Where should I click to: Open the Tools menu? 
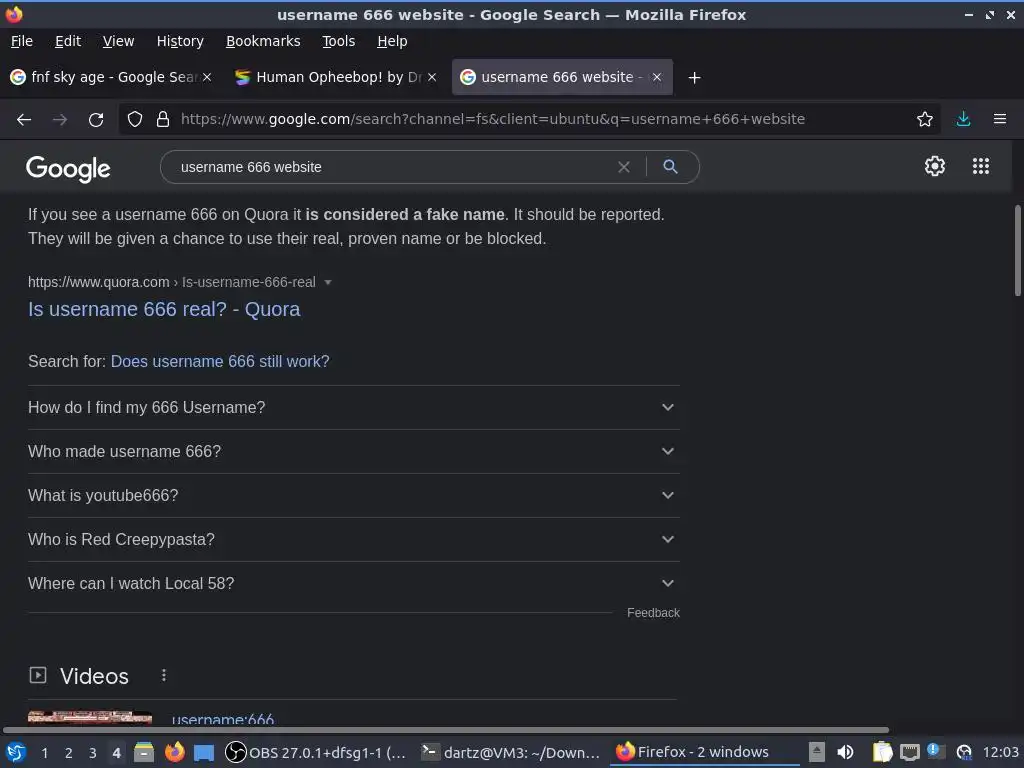338,41
